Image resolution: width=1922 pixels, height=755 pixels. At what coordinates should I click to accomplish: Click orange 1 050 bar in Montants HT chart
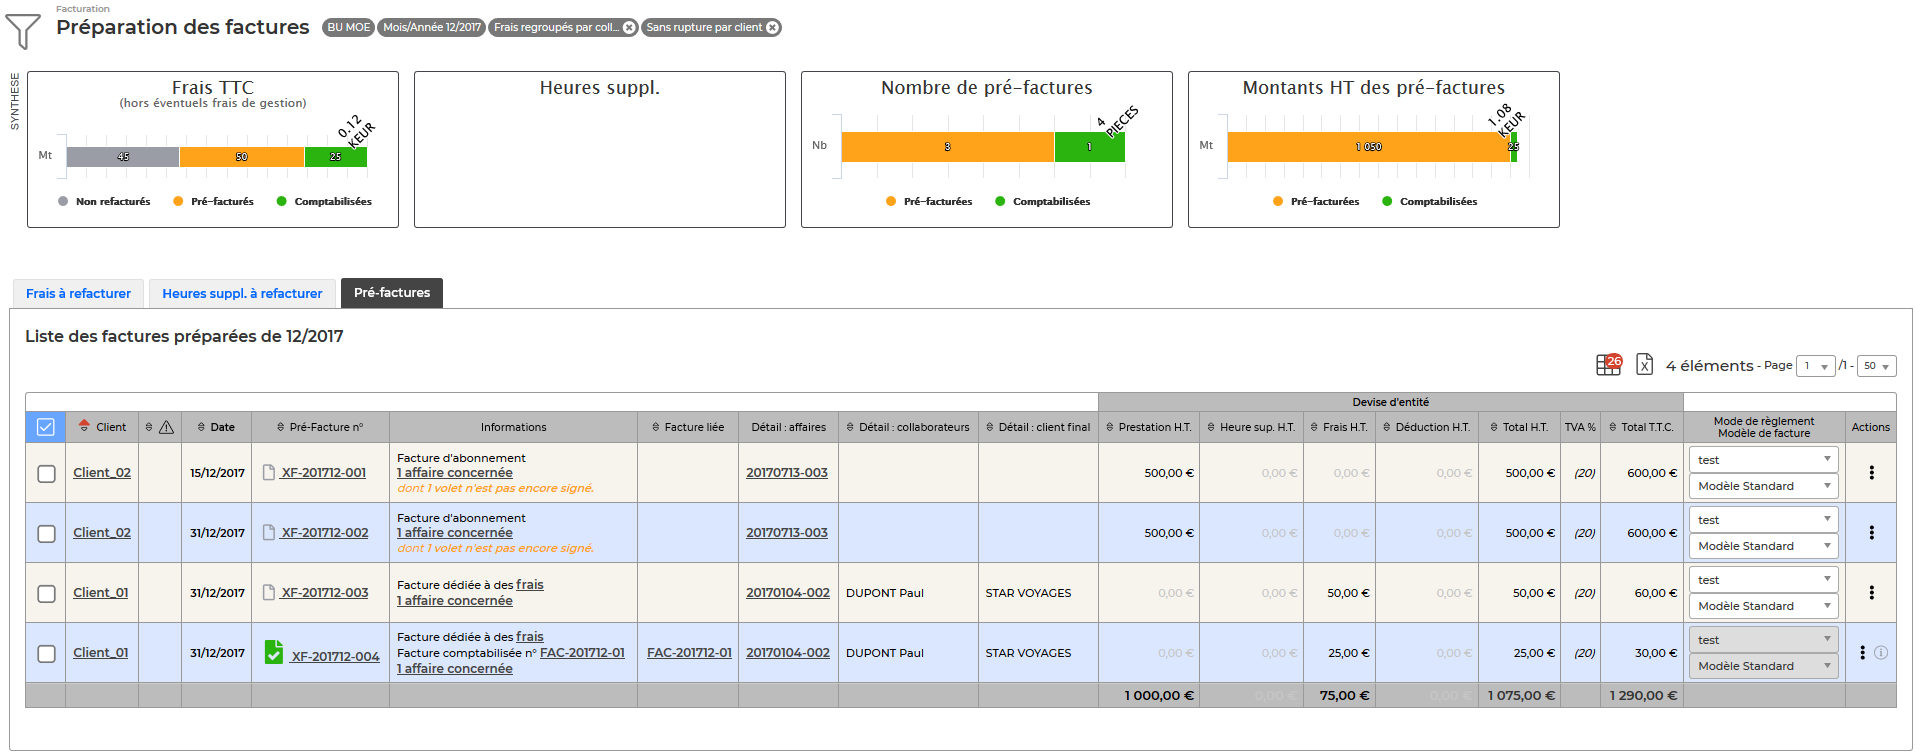(x=1368, y=147)
